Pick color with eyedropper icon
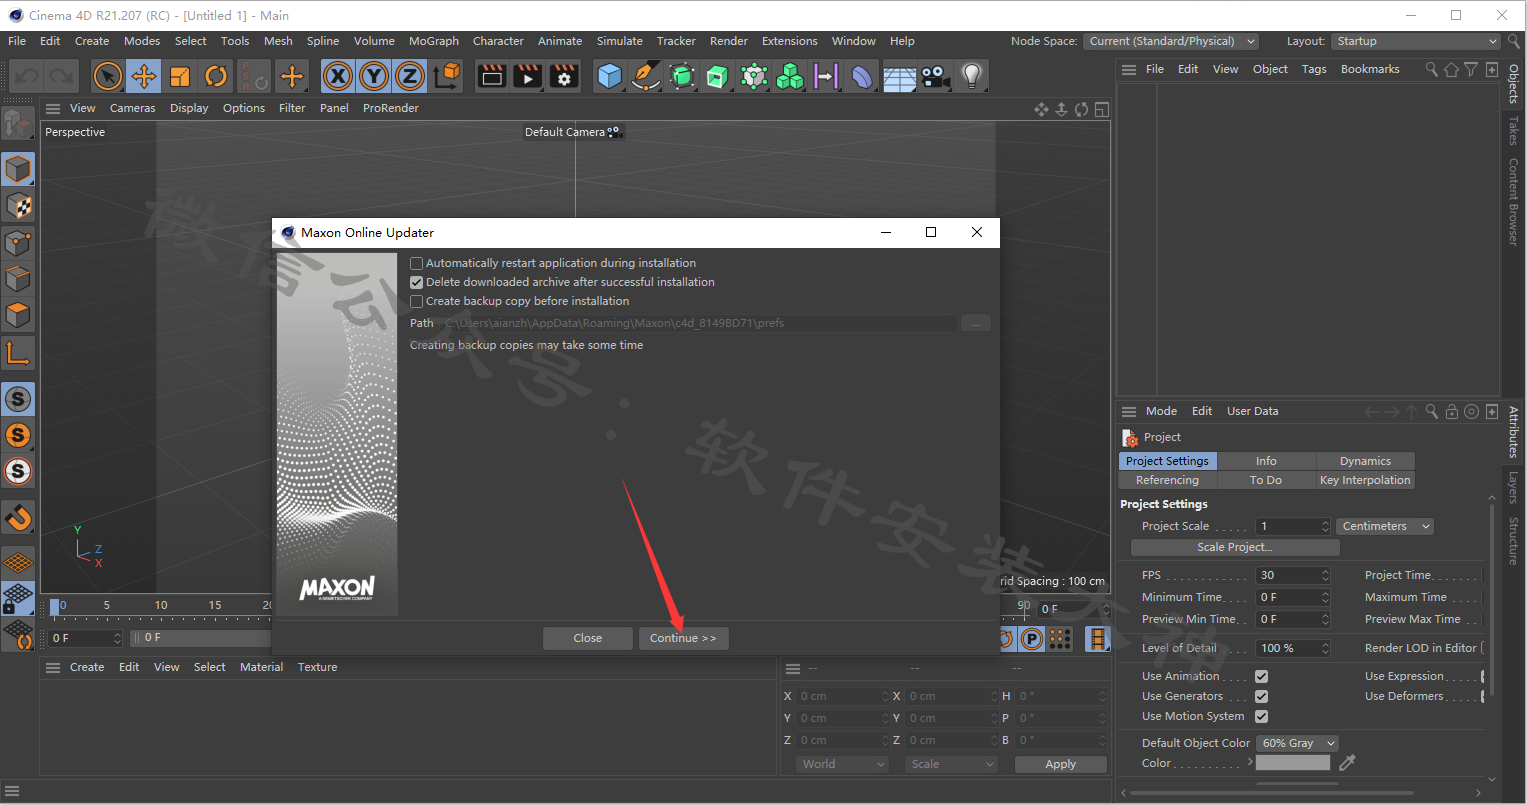The height and width of the screenshot is (805, 1527). [x=1347, y=763]
